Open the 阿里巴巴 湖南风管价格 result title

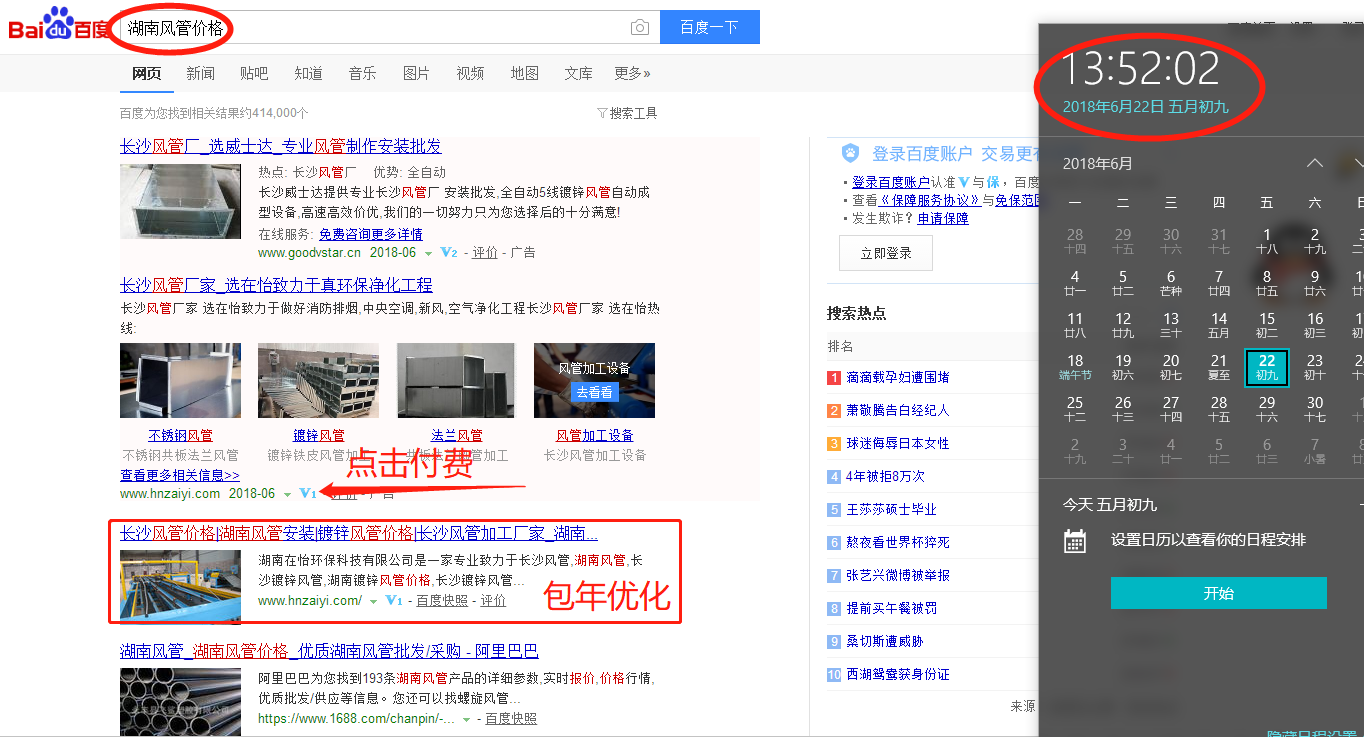click(x=329, y=651)
